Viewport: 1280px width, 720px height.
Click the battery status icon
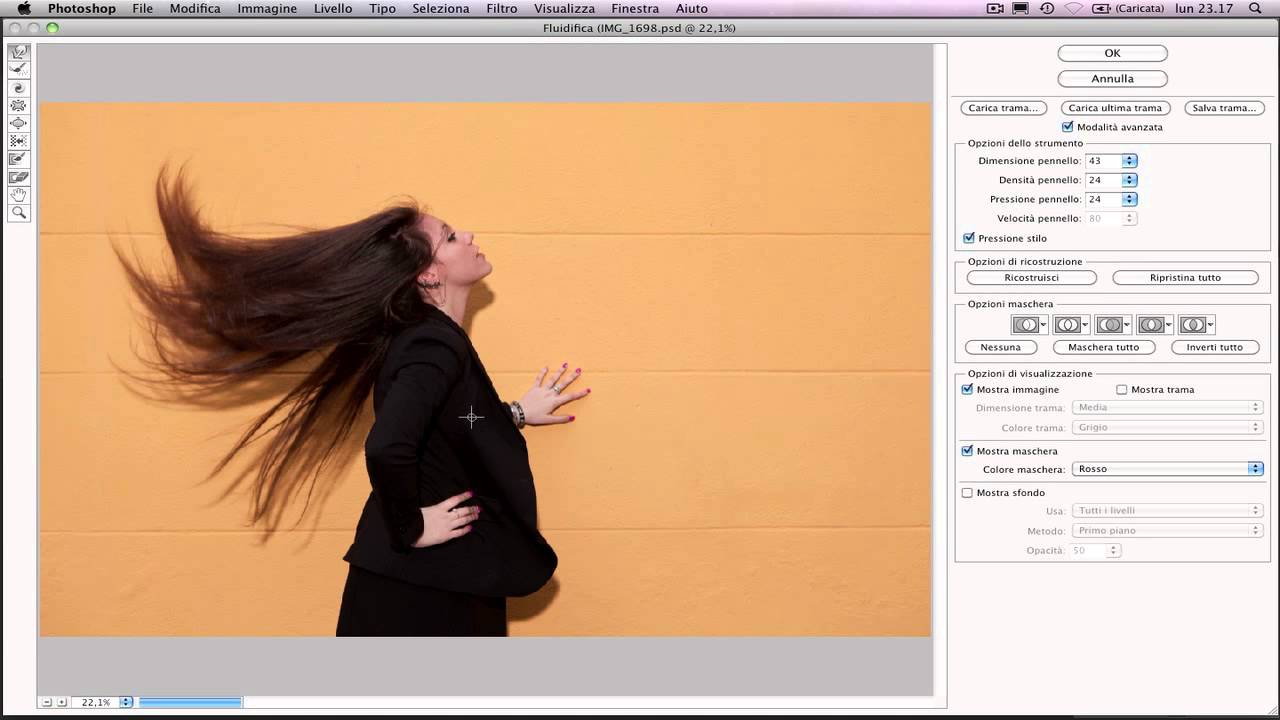point(1101,8)
